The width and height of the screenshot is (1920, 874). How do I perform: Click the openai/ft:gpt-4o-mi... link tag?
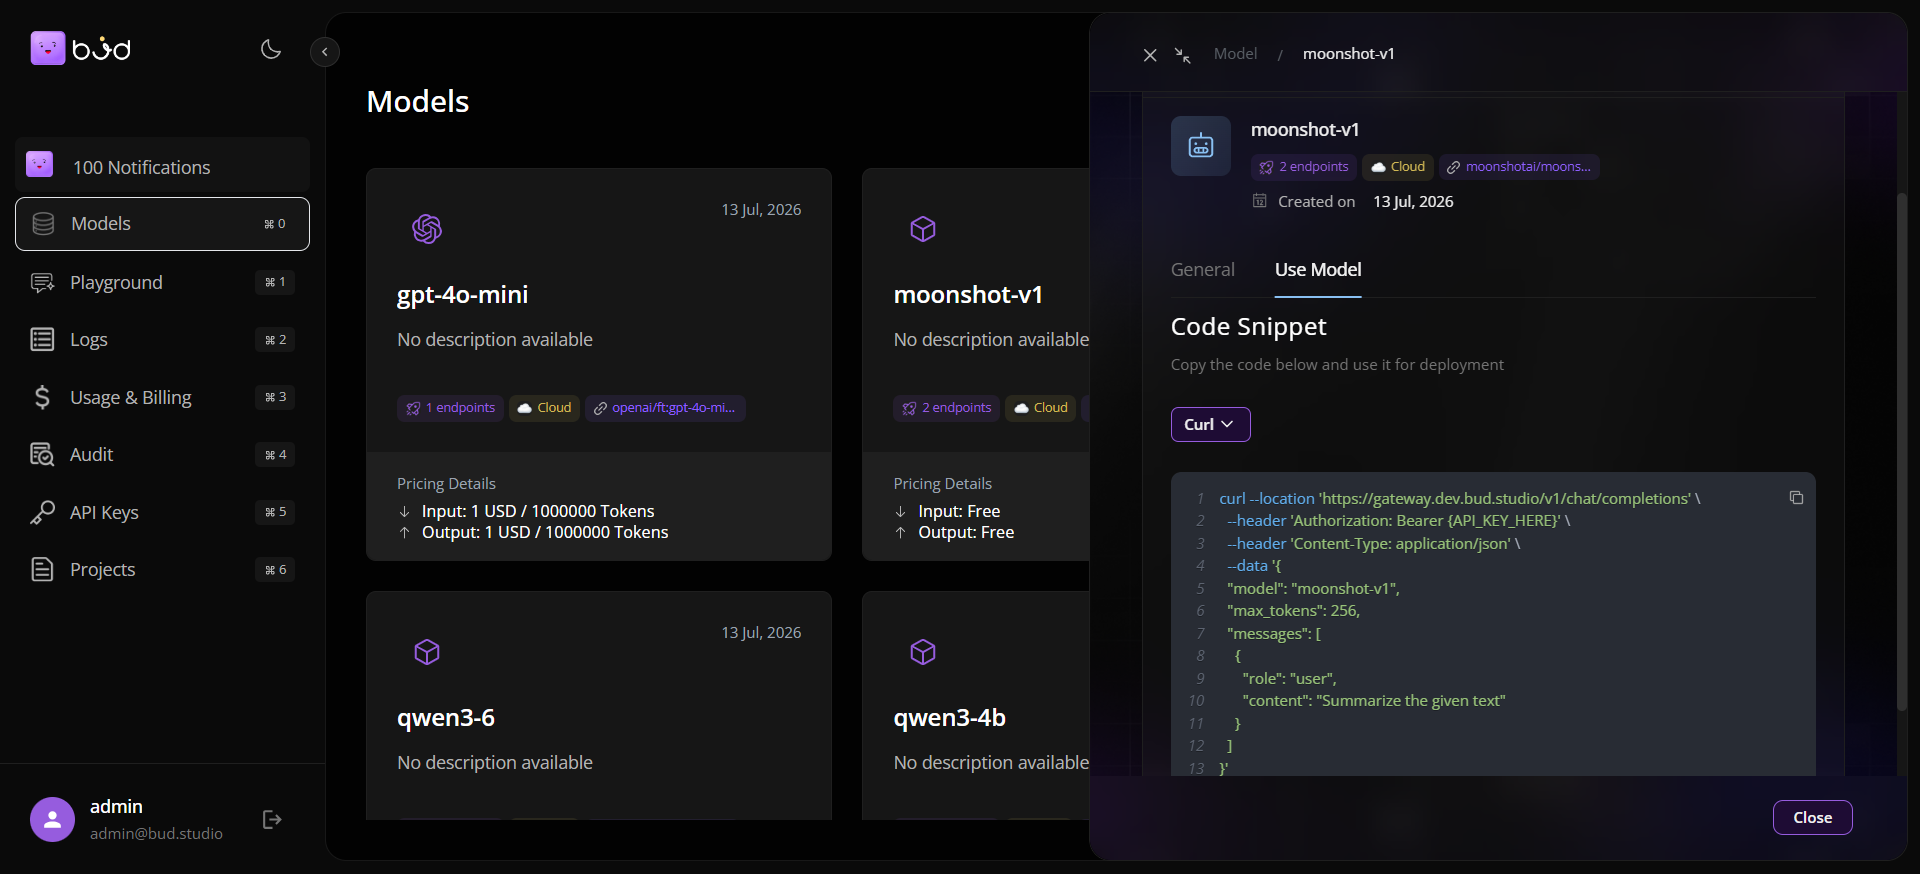(665, 408)
